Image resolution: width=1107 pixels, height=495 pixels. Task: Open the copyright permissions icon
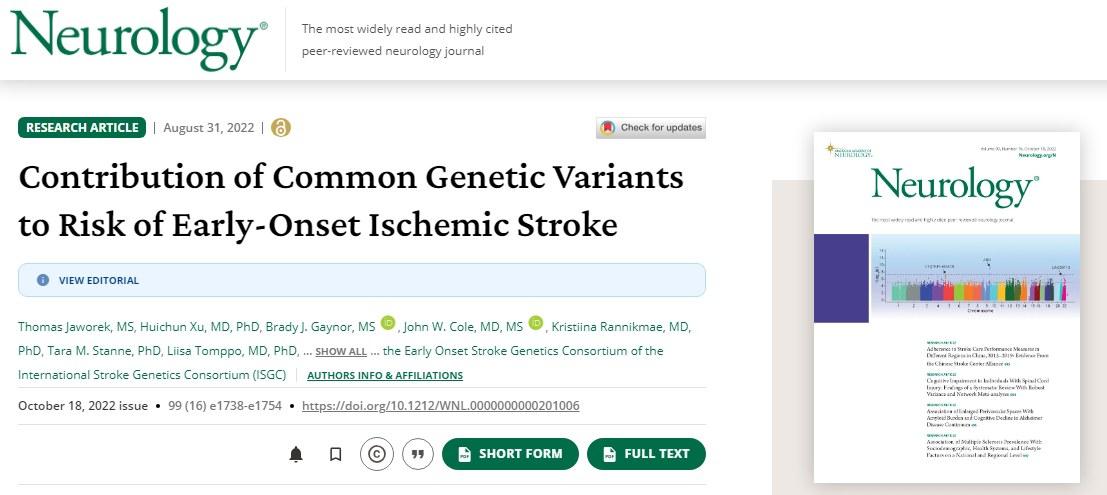point(376,454)
